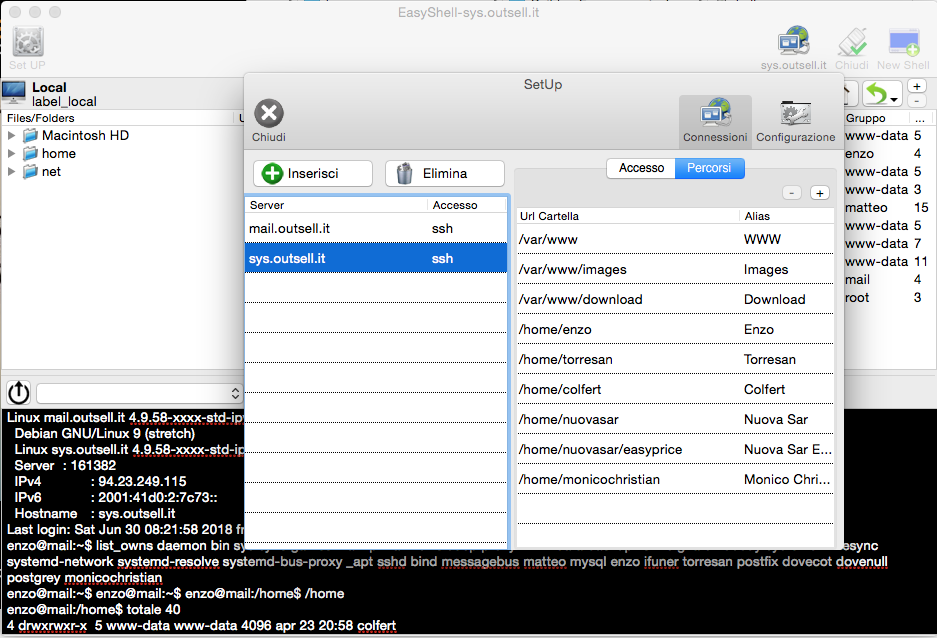The image size is (937, 638).
Task: Click the plus button in main window's top-right
Action: (x=917, y=87)
